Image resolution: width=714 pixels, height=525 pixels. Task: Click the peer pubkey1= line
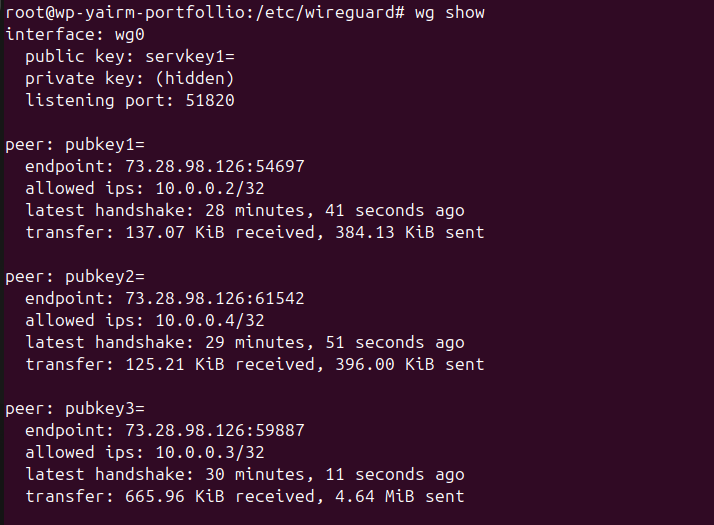pyautogui.click(x=75, y=145)
